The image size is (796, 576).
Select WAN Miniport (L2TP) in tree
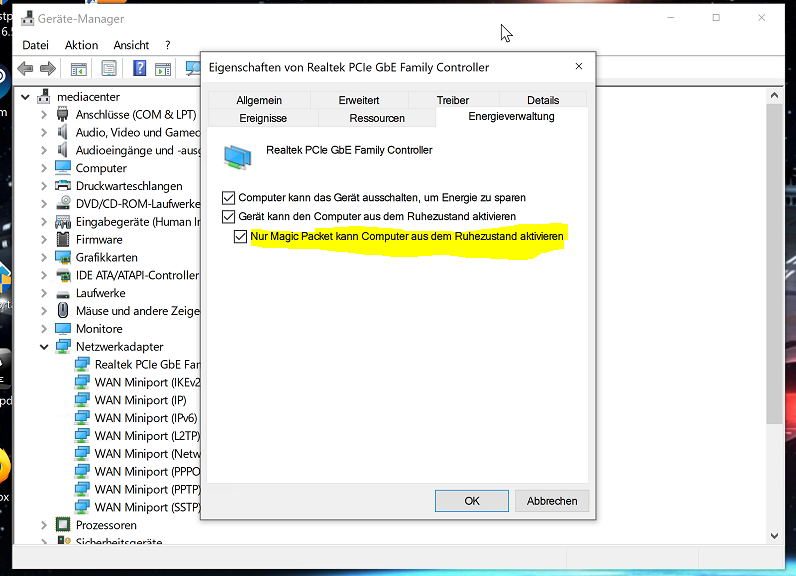pyautogui.click(x=147, y=436)
